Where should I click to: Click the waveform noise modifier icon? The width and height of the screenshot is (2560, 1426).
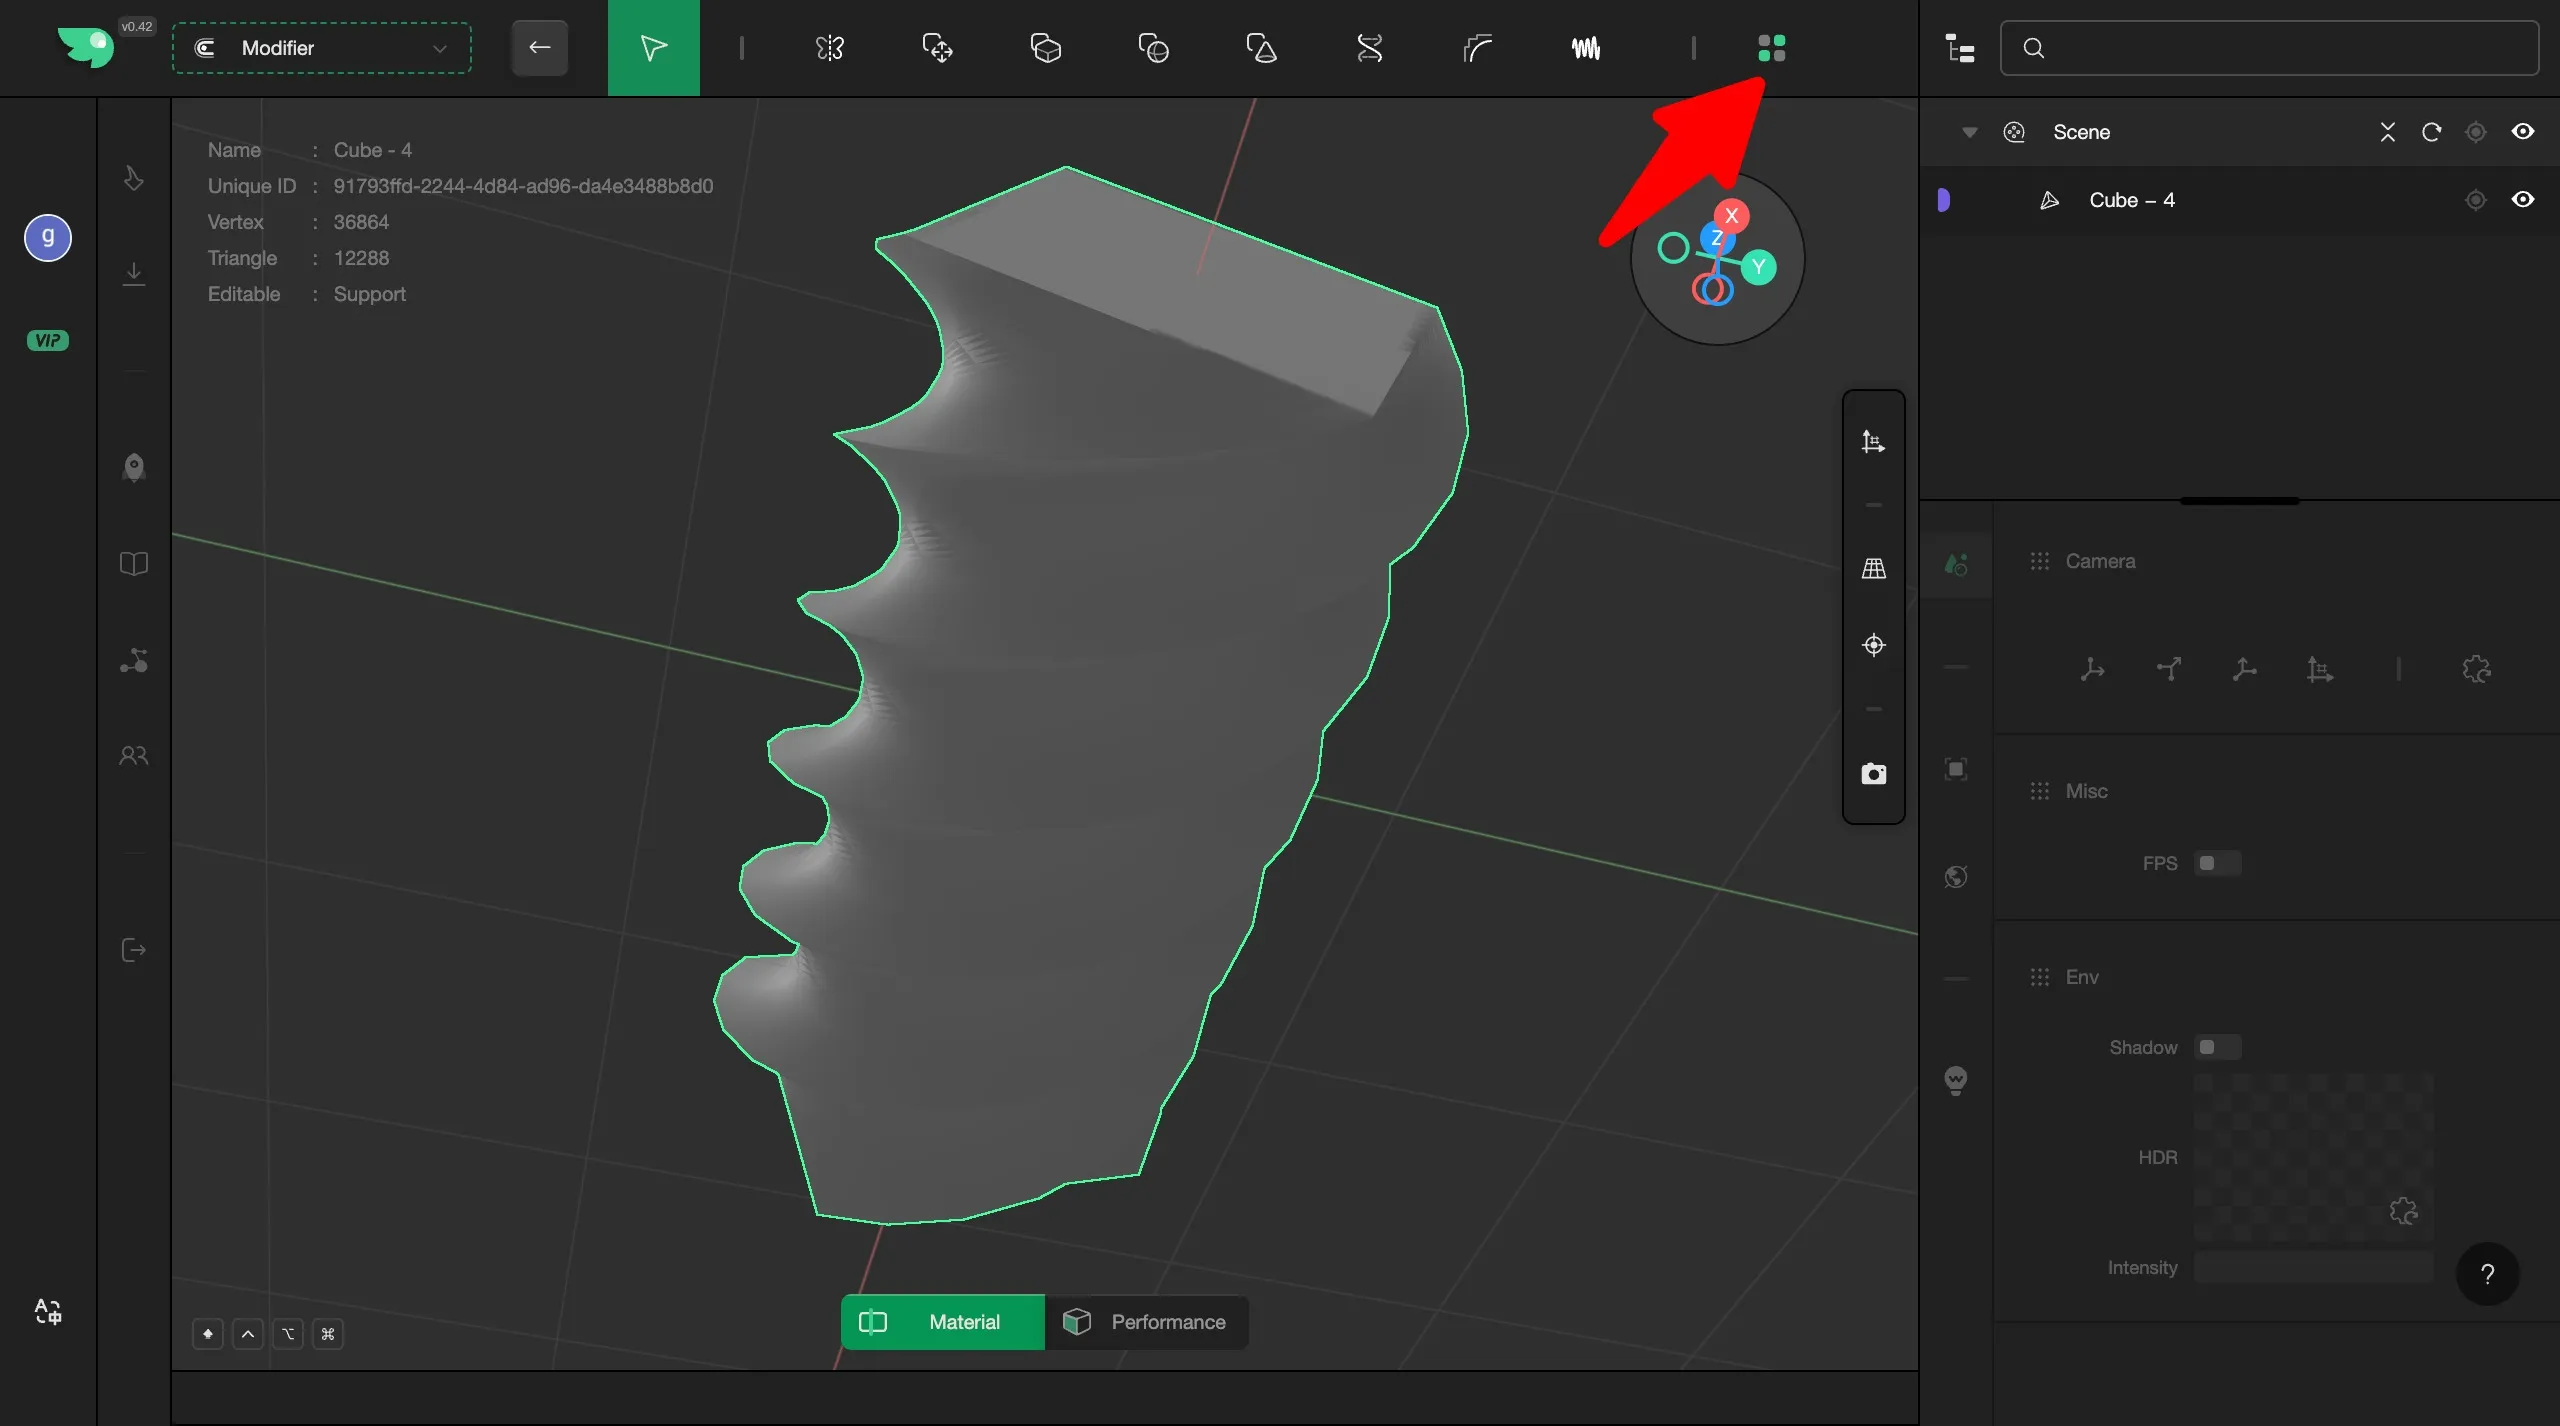1585,48
